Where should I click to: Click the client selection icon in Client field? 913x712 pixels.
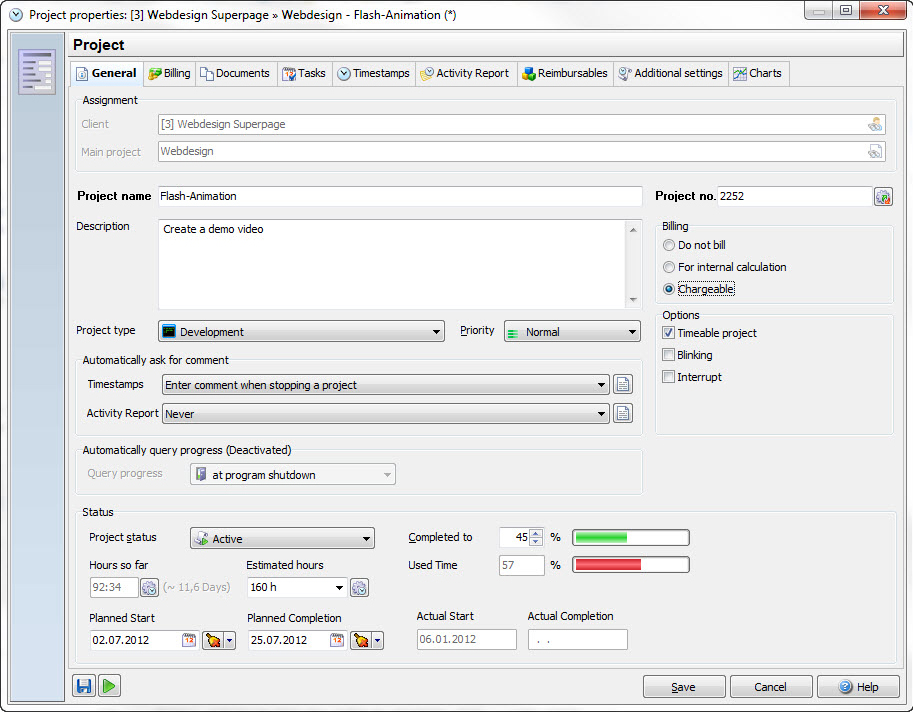tap(875, 125)
